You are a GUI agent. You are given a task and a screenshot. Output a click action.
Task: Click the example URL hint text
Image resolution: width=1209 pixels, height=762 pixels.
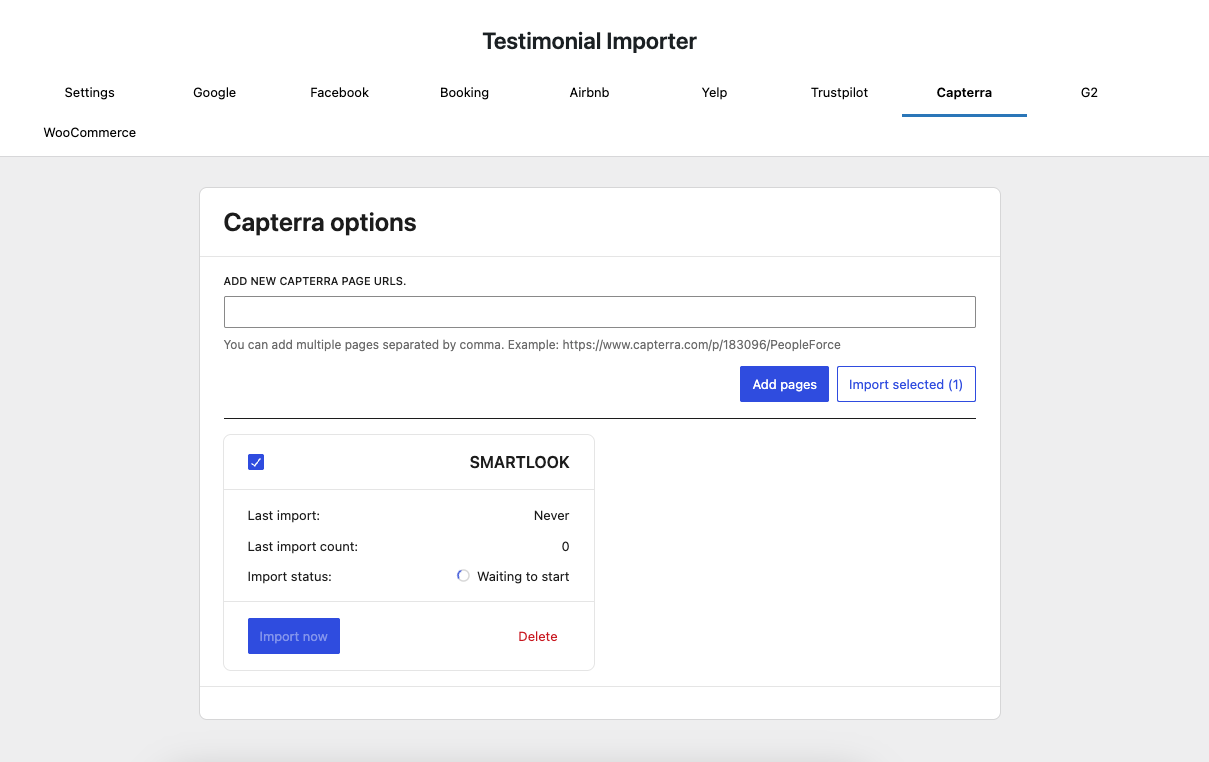532,345
